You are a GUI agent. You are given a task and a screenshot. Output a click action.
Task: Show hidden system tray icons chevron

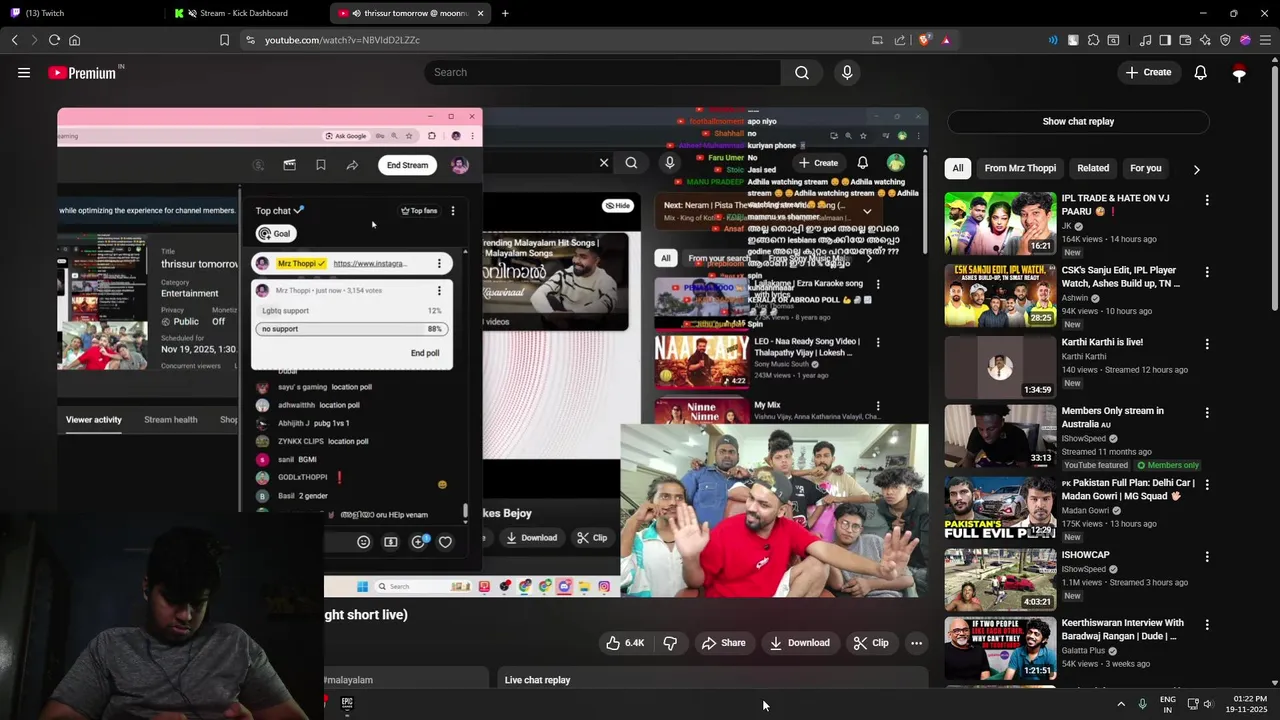1121,704
